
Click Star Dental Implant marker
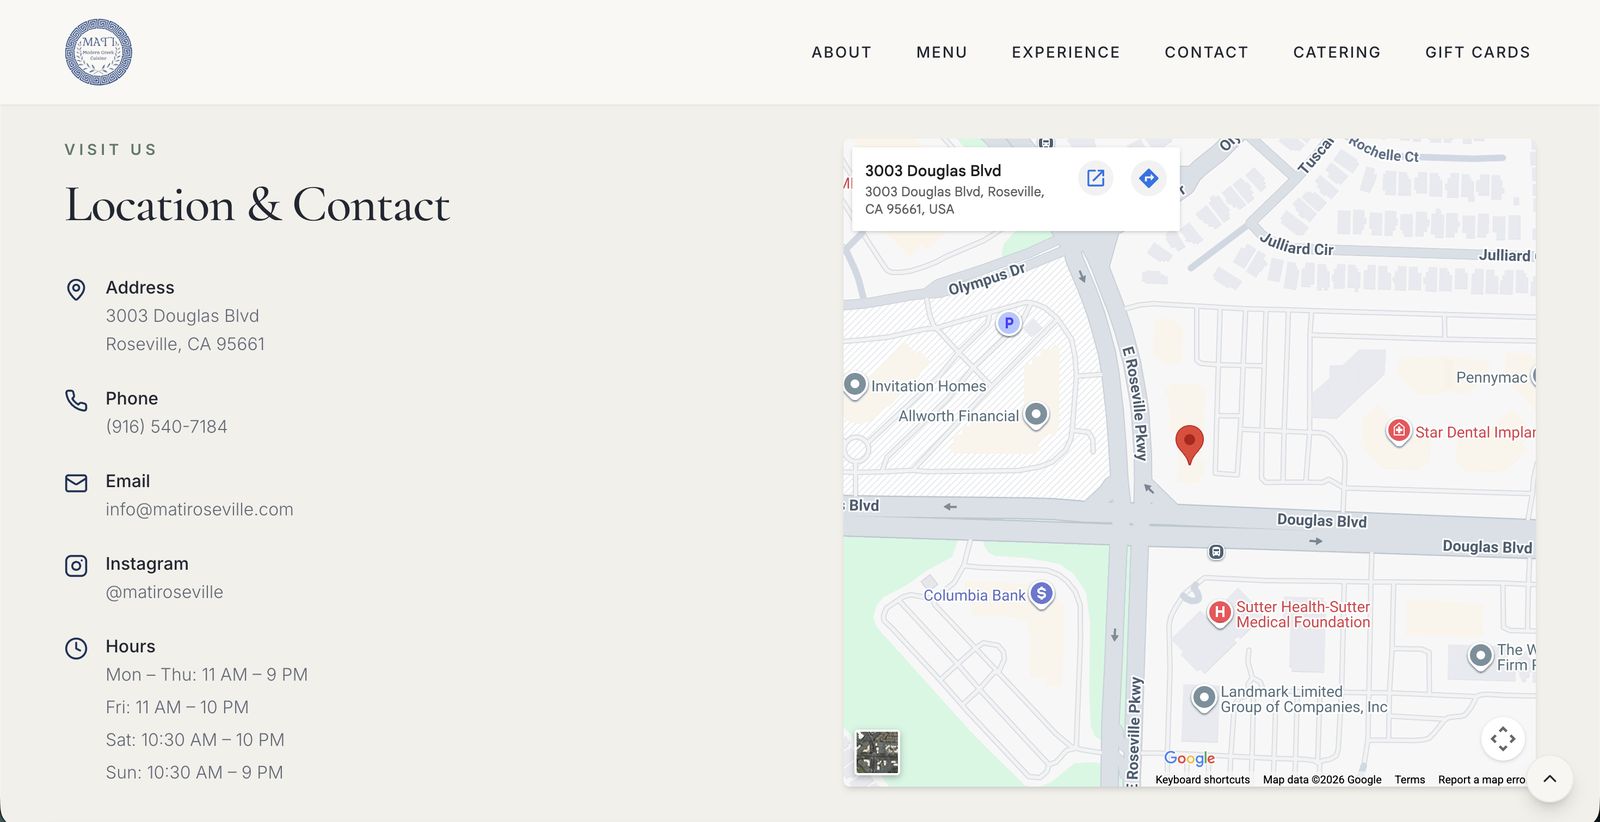pos(1399,431)
